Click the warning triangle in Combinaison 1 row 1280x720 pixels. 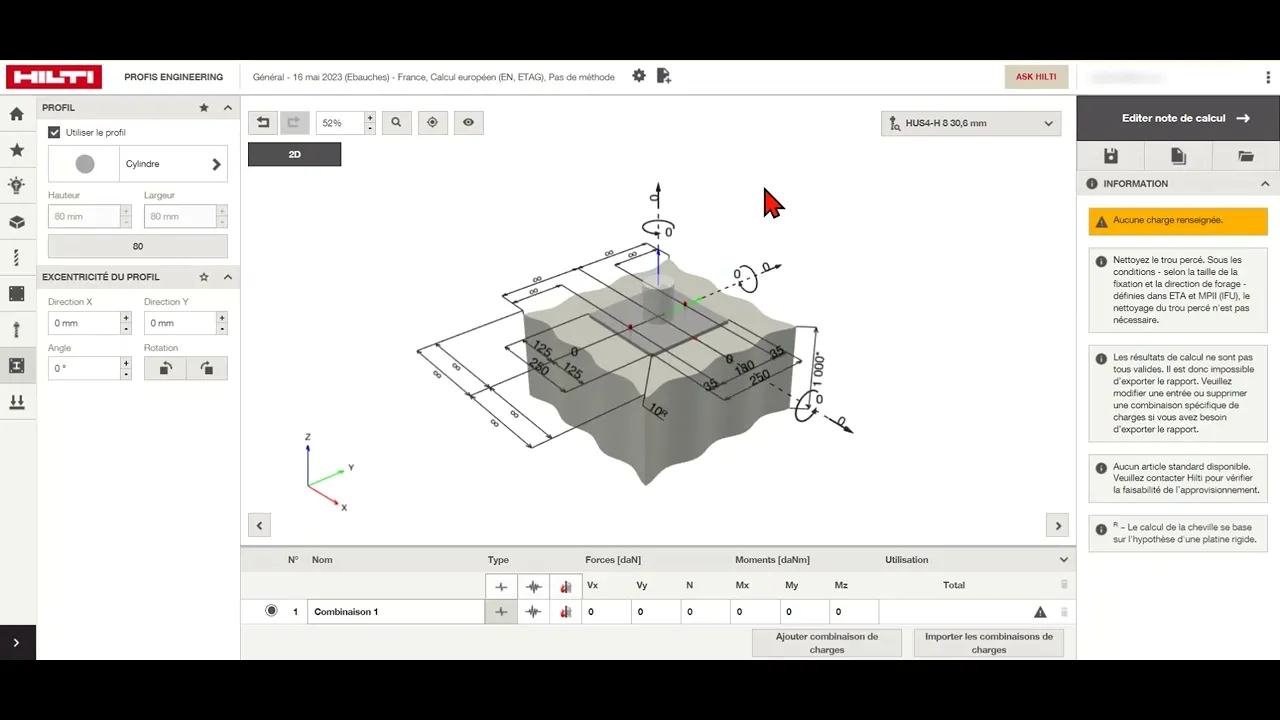tap(1040, 612)
